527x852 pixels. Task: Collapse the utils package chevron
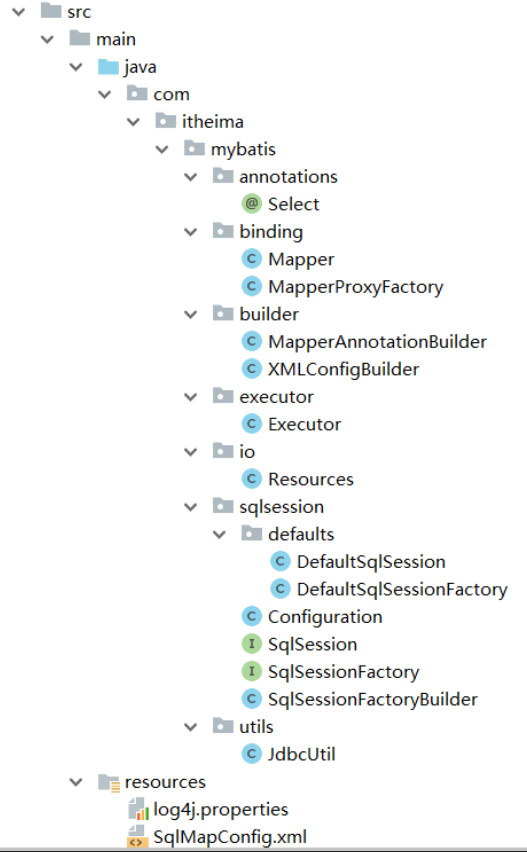click(191, 726)
